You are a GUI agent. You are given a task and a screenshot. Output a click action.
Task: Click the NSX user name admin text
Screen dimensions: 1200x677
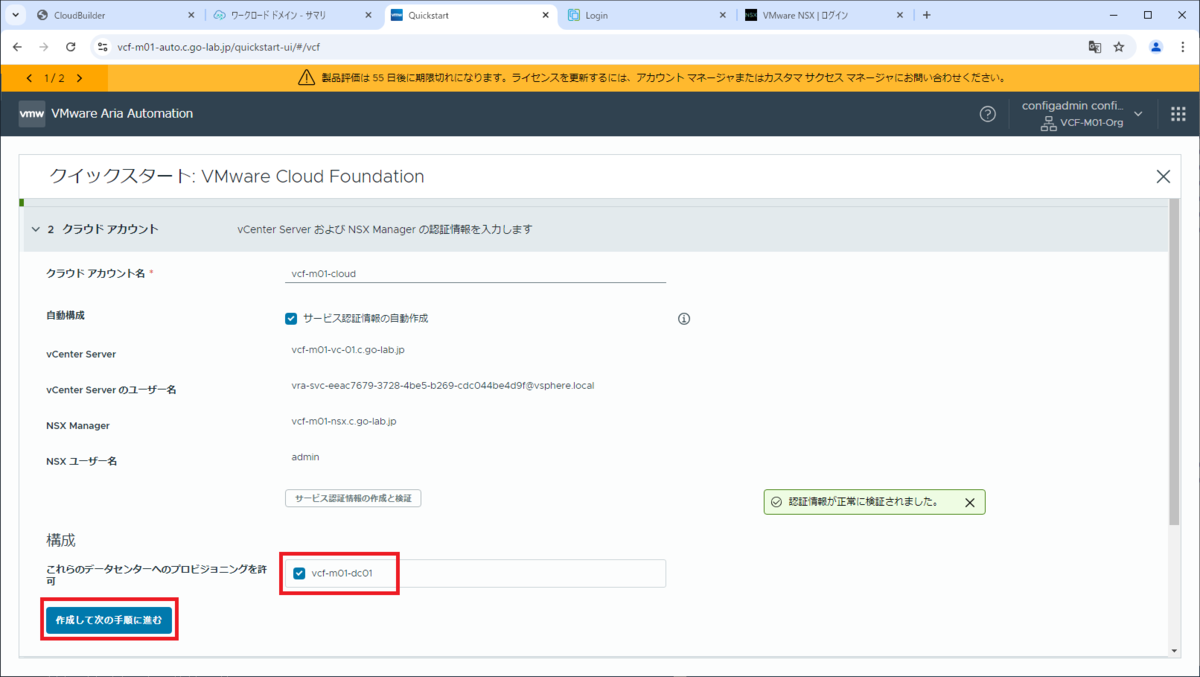tap(305, 457)
